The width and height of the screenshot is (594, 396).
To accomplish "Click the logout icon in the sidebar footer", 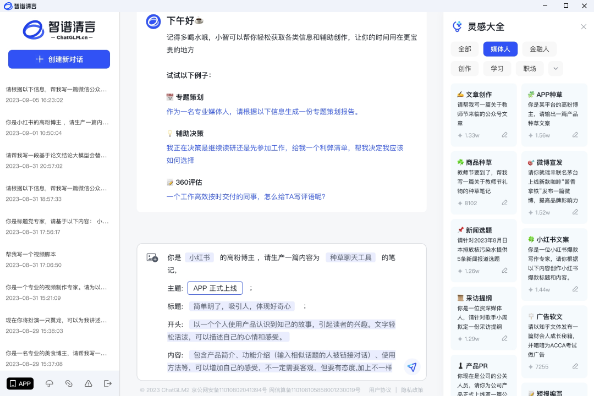I will 108,383.
